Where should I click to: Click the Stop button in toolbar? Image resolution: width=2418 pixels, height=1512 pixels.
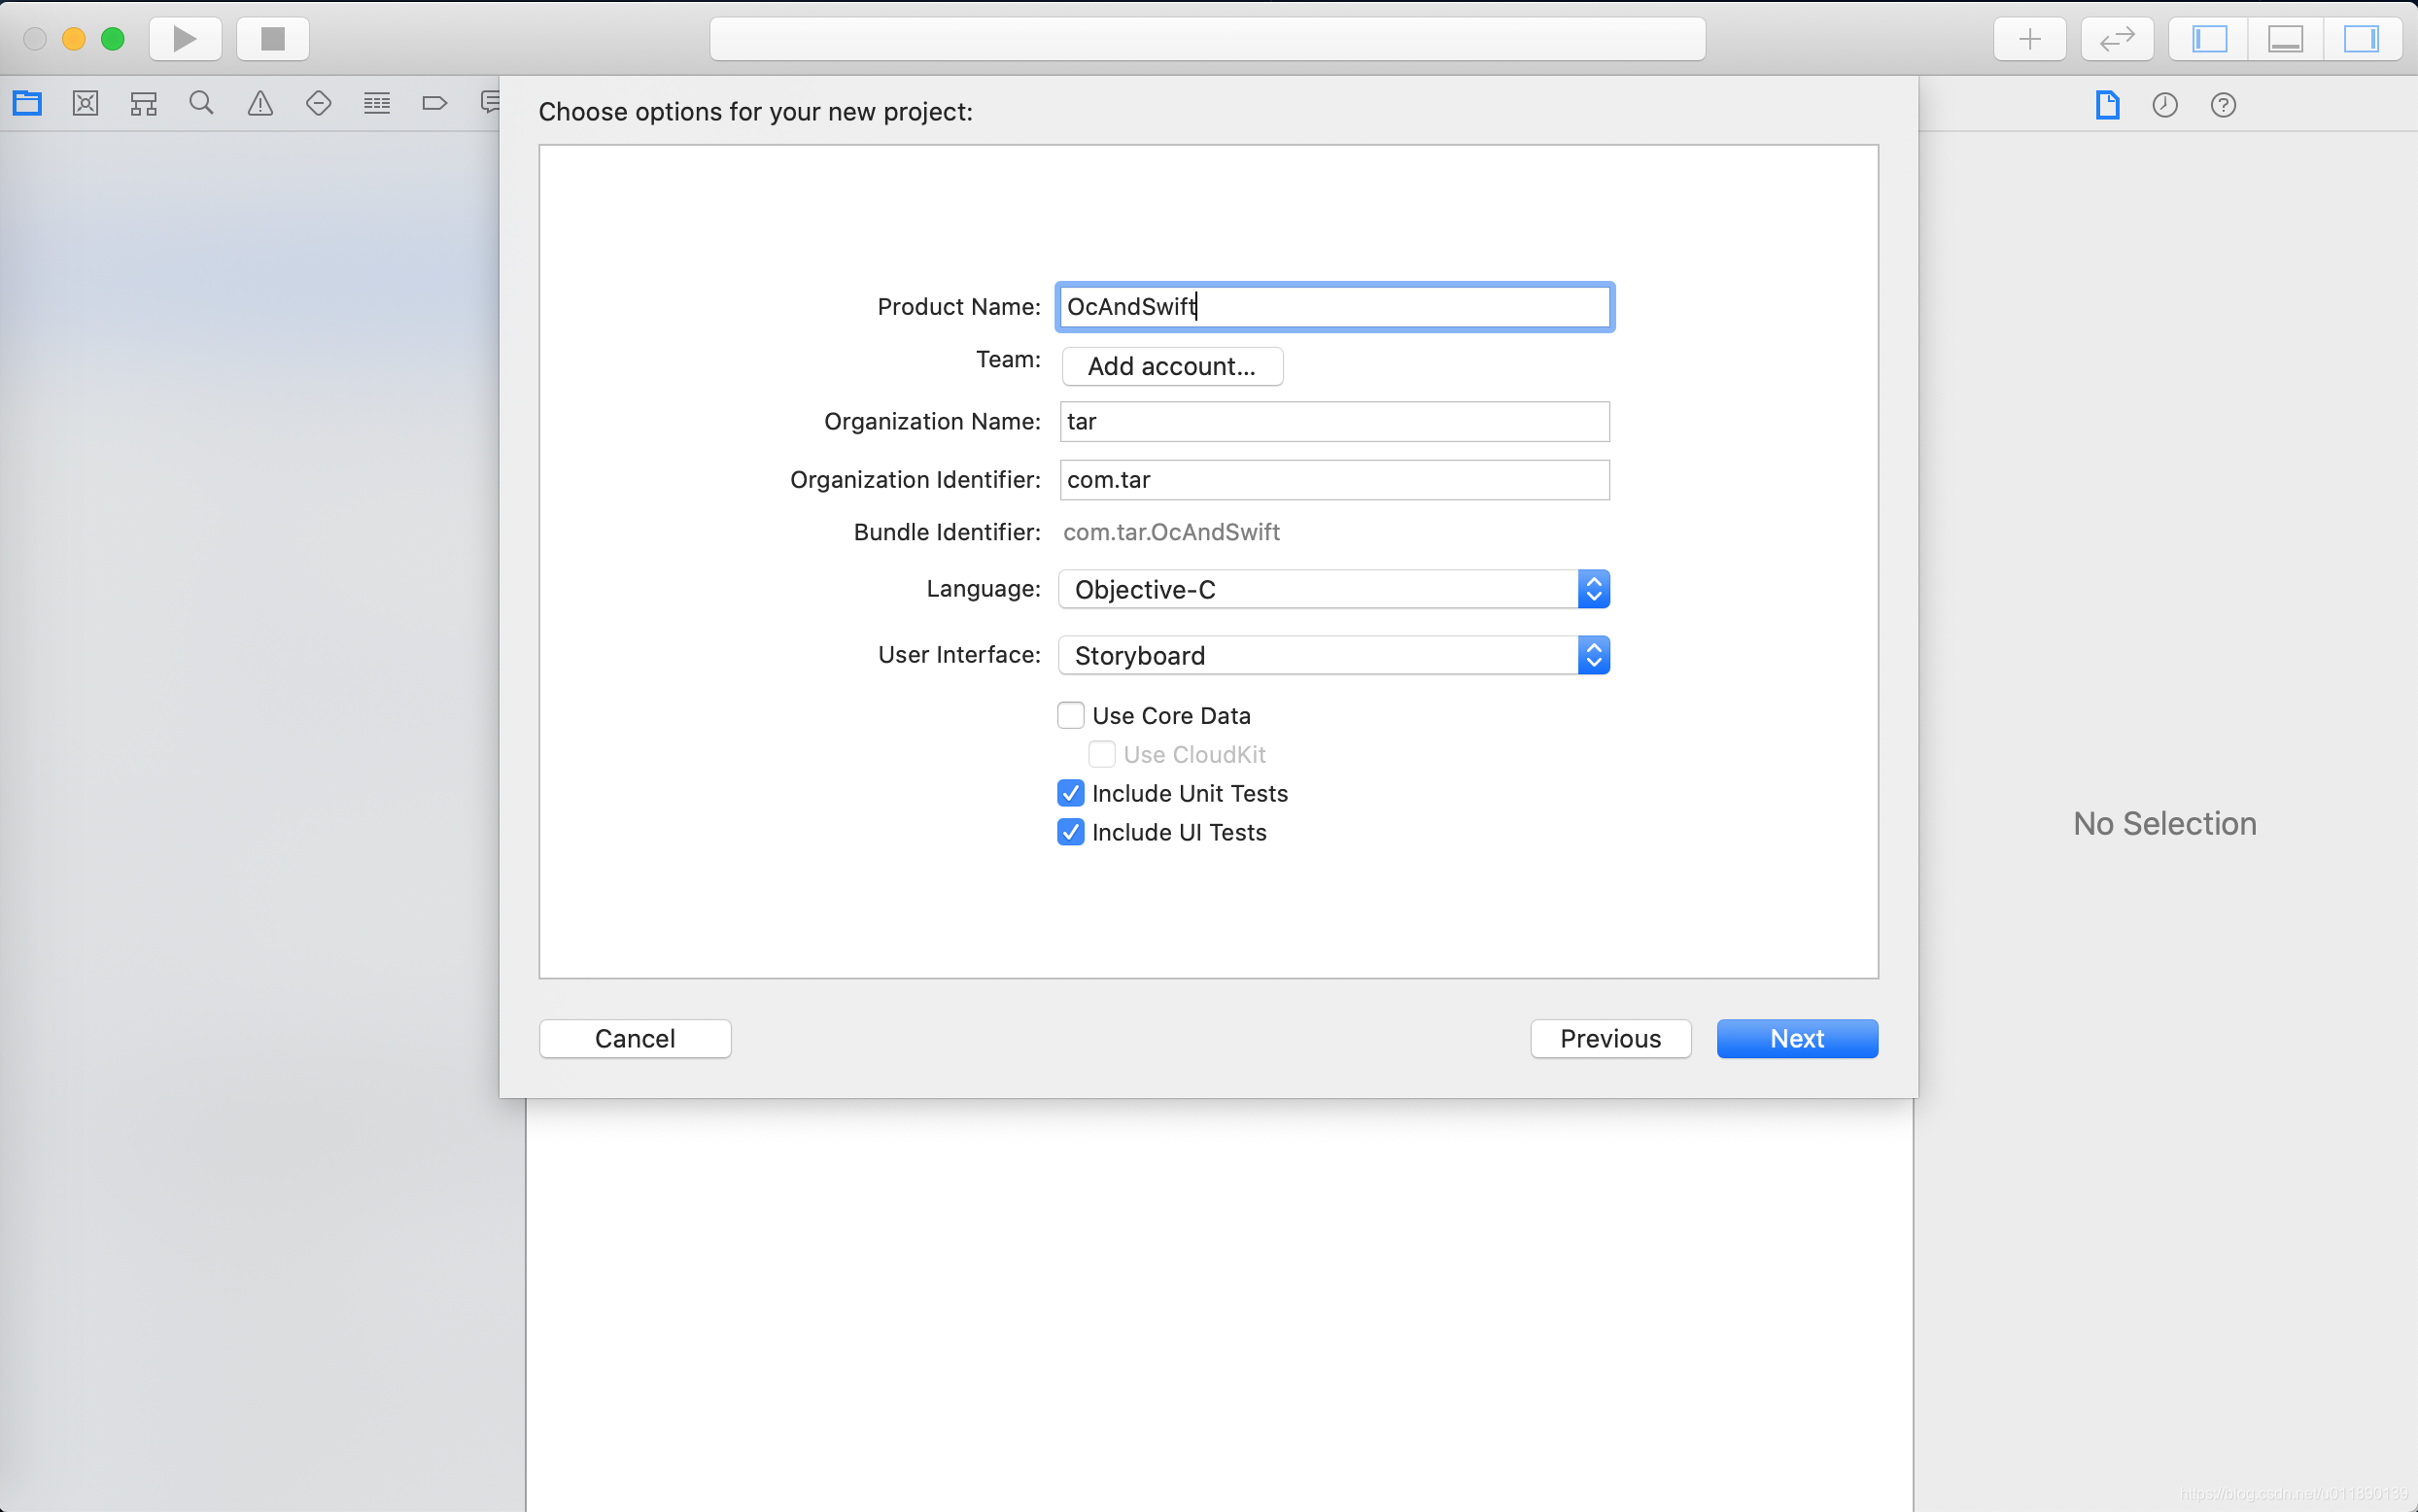(x=272, y=39)
